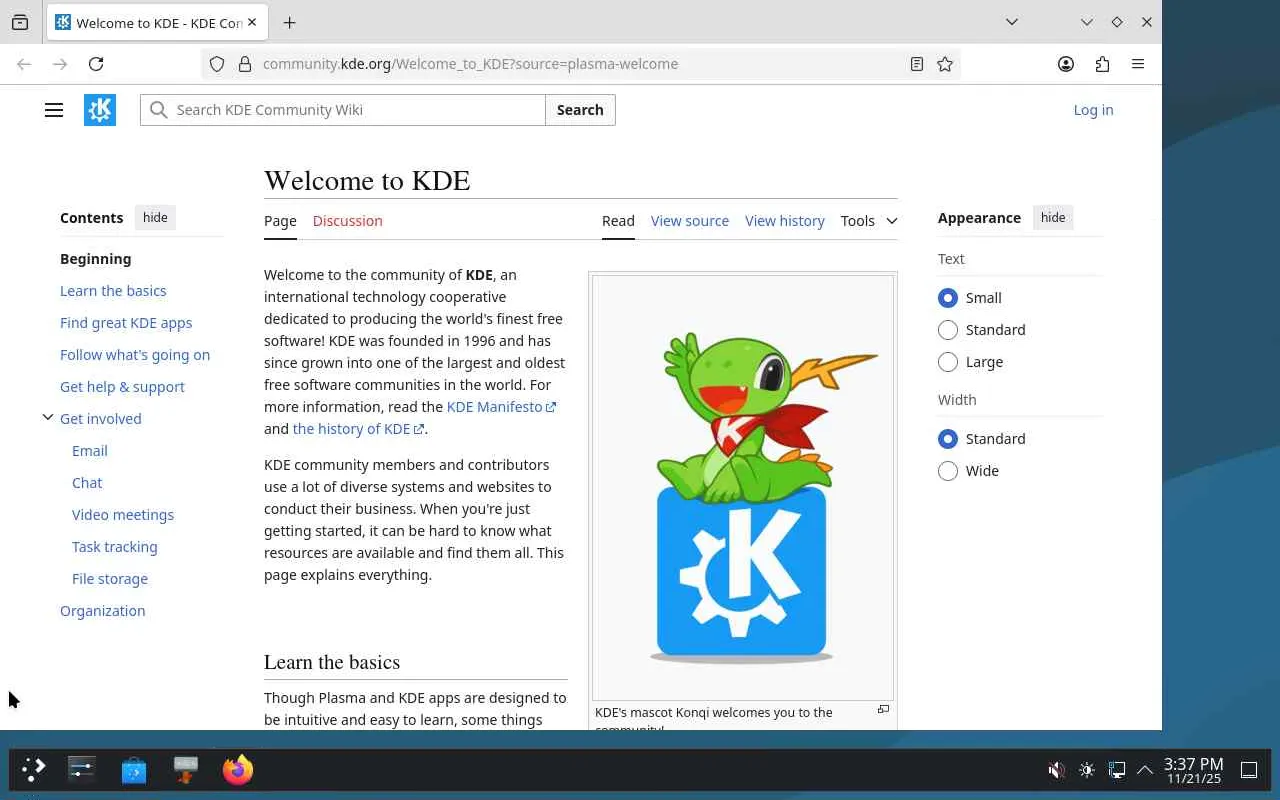This screenshot has width=1280, height=800.
Task: Collapse the Get involved section in Contents
Action: tap(47, 418)
